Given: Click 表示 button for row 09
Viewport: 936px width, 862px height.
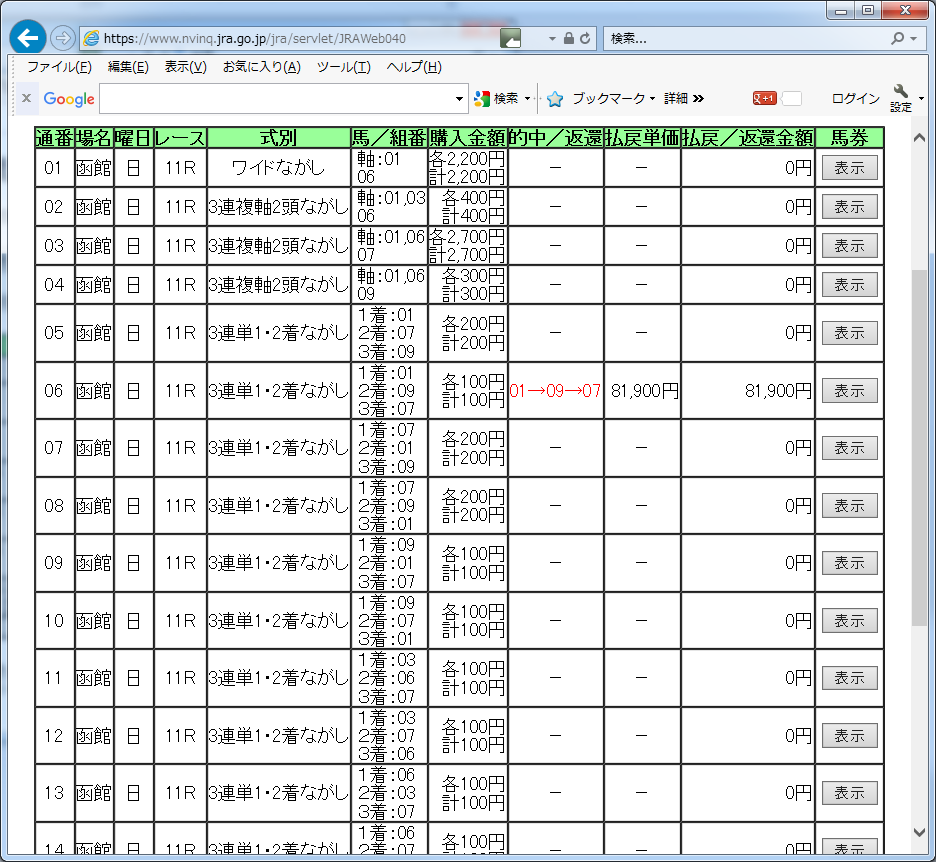Looking at the screenshot, I should point(849,563).
